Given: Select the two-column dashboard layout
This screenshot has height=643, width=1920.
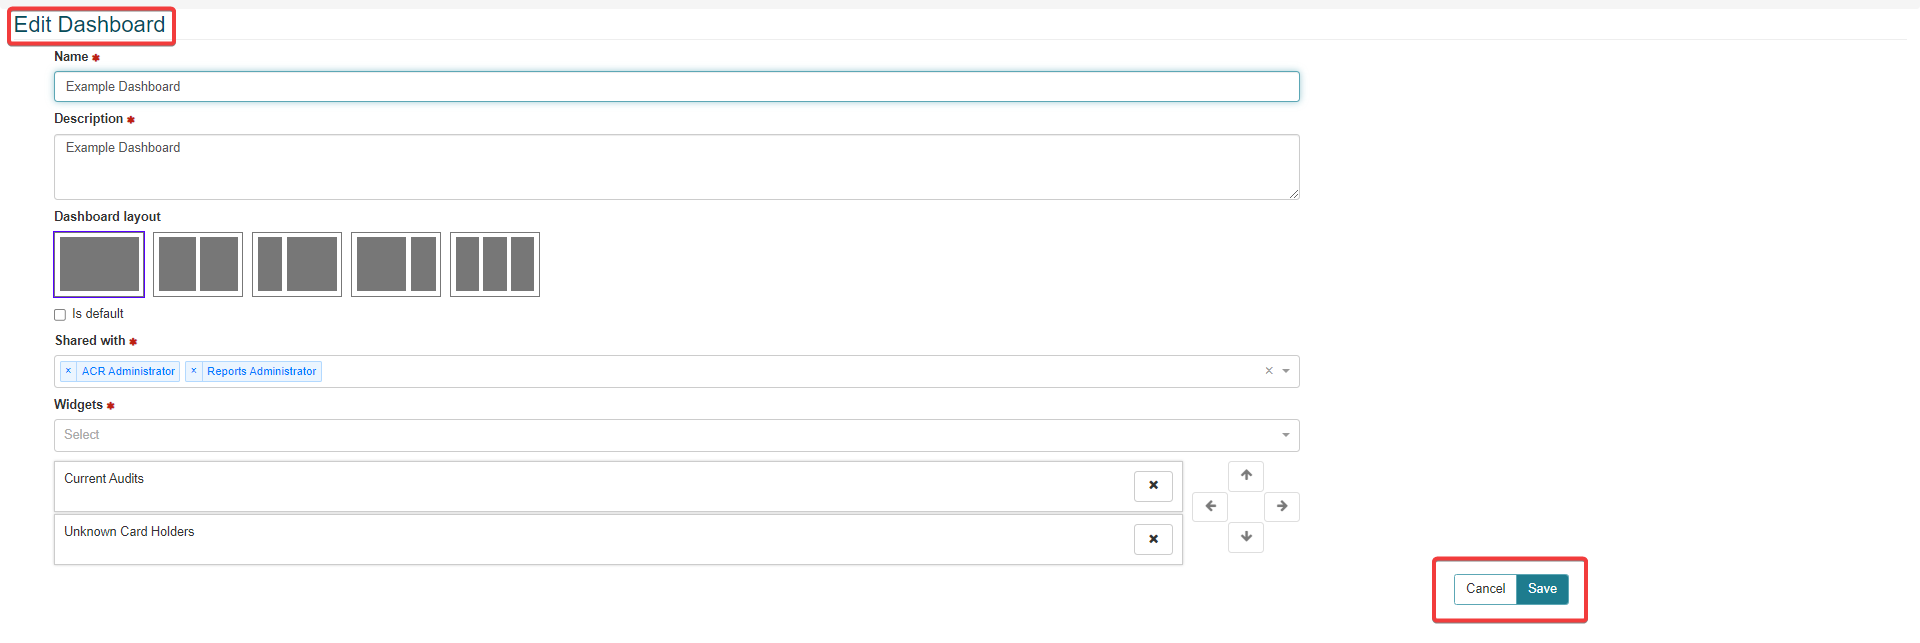Looking at the screenshot, I should pyautogui.click(x=198, y=264).
